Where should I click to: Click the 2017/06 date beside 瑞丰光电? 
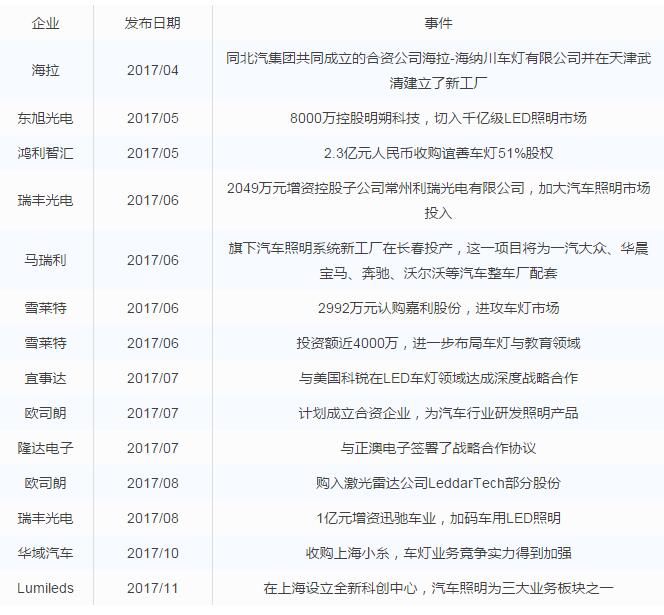pos(152,200)
